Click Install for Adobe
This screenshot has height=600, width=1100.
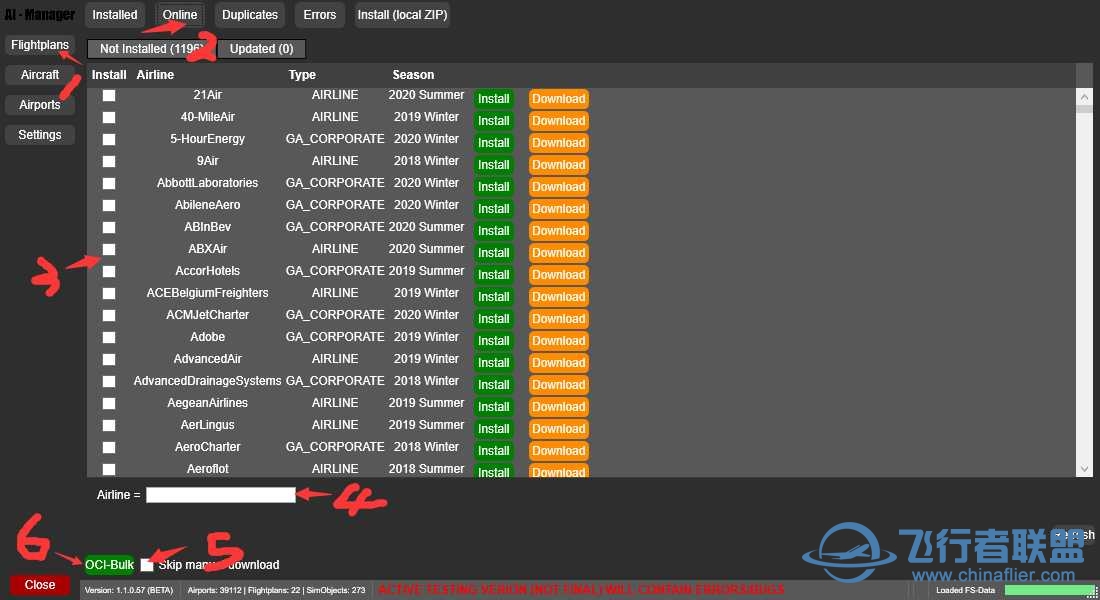494,340
